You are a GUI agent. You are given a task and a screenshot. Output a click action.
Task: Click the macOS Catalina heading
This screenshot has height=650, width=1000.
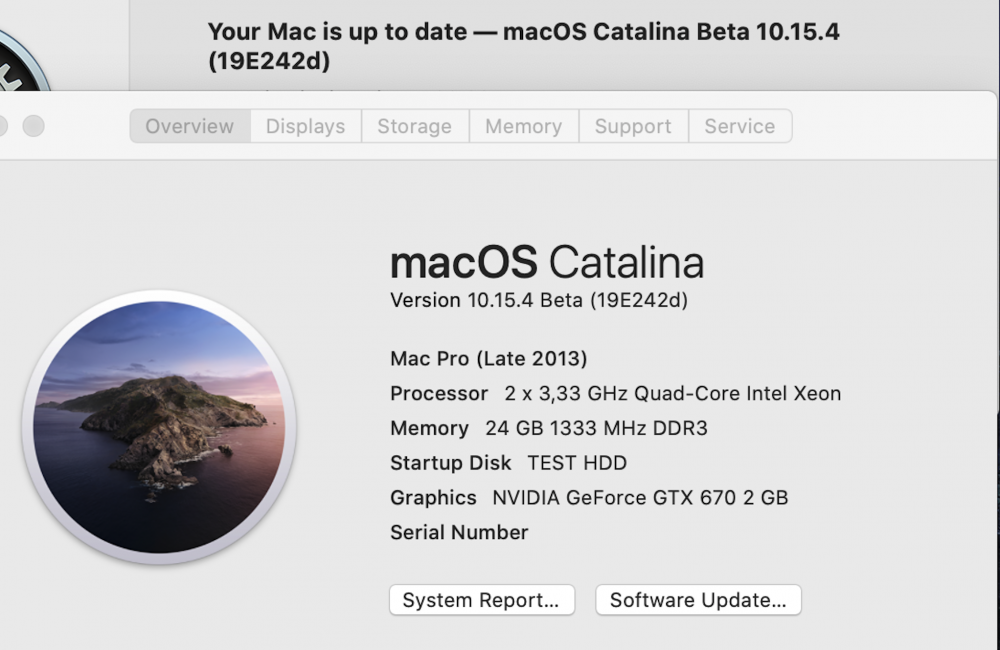[547, 262]
